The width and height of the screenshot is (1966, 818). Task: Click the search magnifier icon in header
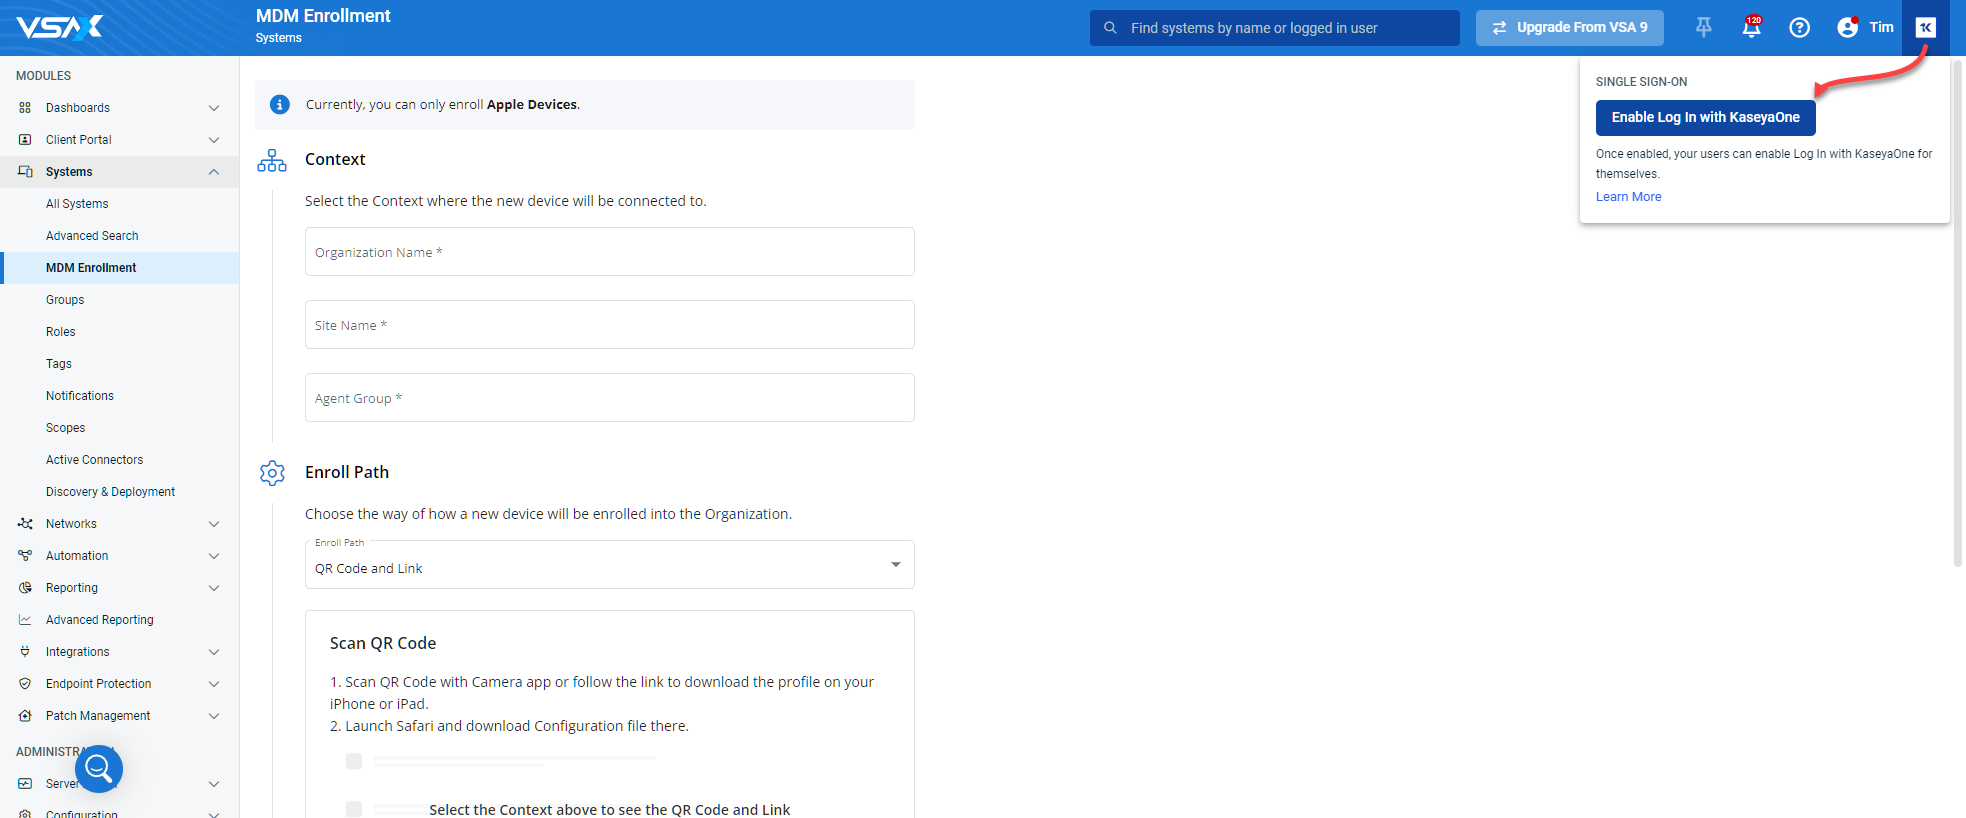pyautogui.click(x=1110, y=28)
